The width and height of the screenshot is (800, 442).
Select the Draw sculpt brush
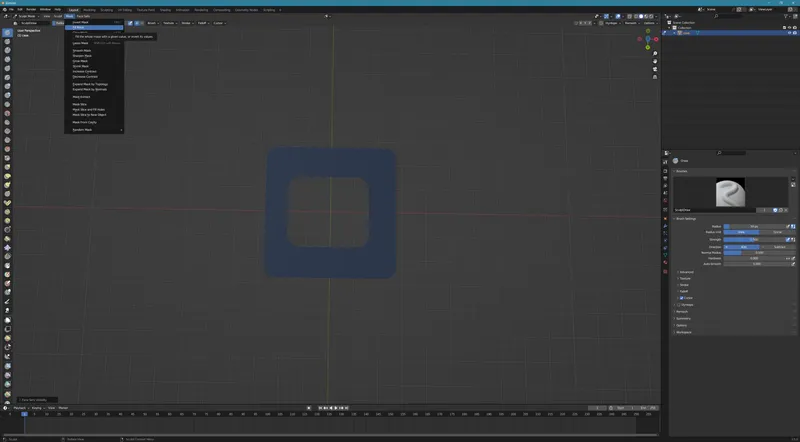(7, 33)
